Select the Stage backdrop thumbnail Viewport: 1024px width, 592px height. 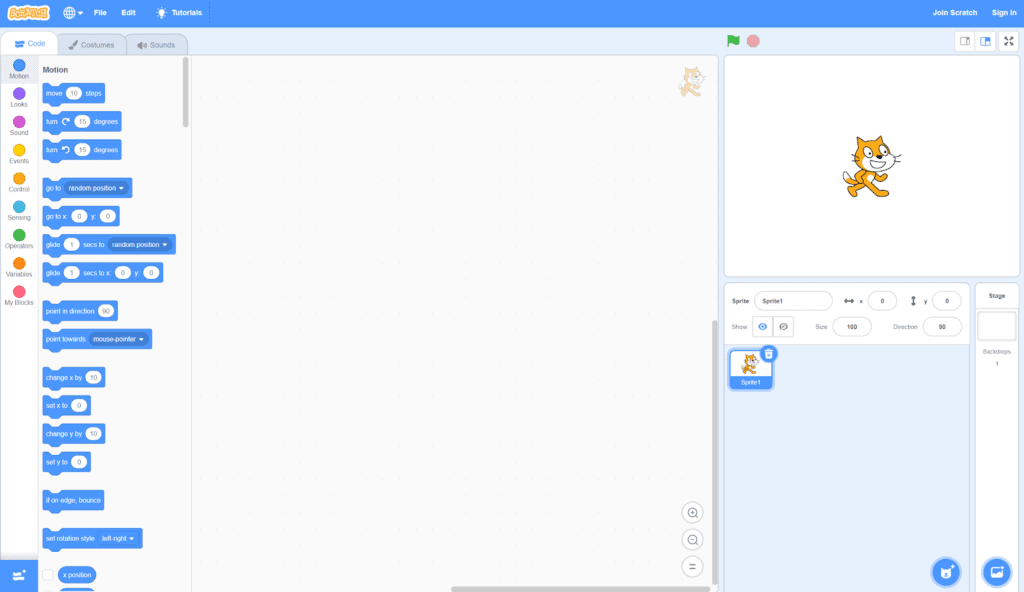tap(997, 326)
